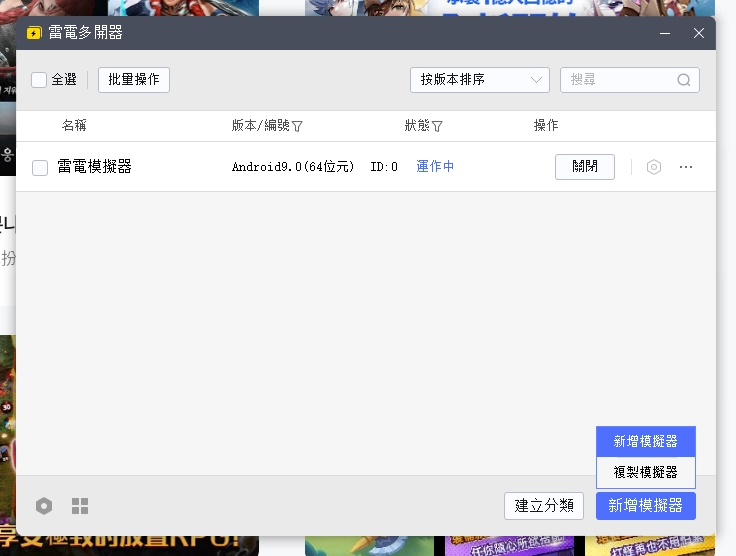Click the 運作中 status text

(435, 167)
